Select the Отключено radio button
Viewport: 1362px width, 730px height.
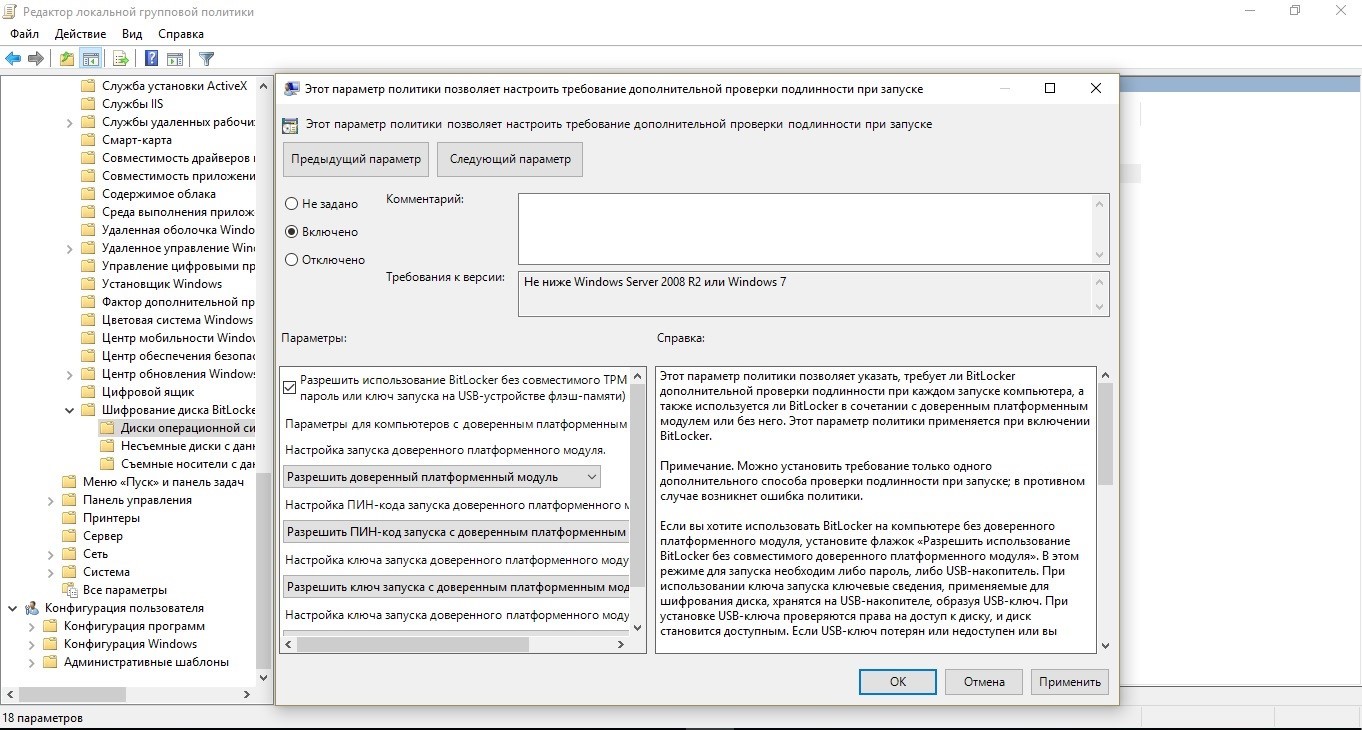click(292, 260)
